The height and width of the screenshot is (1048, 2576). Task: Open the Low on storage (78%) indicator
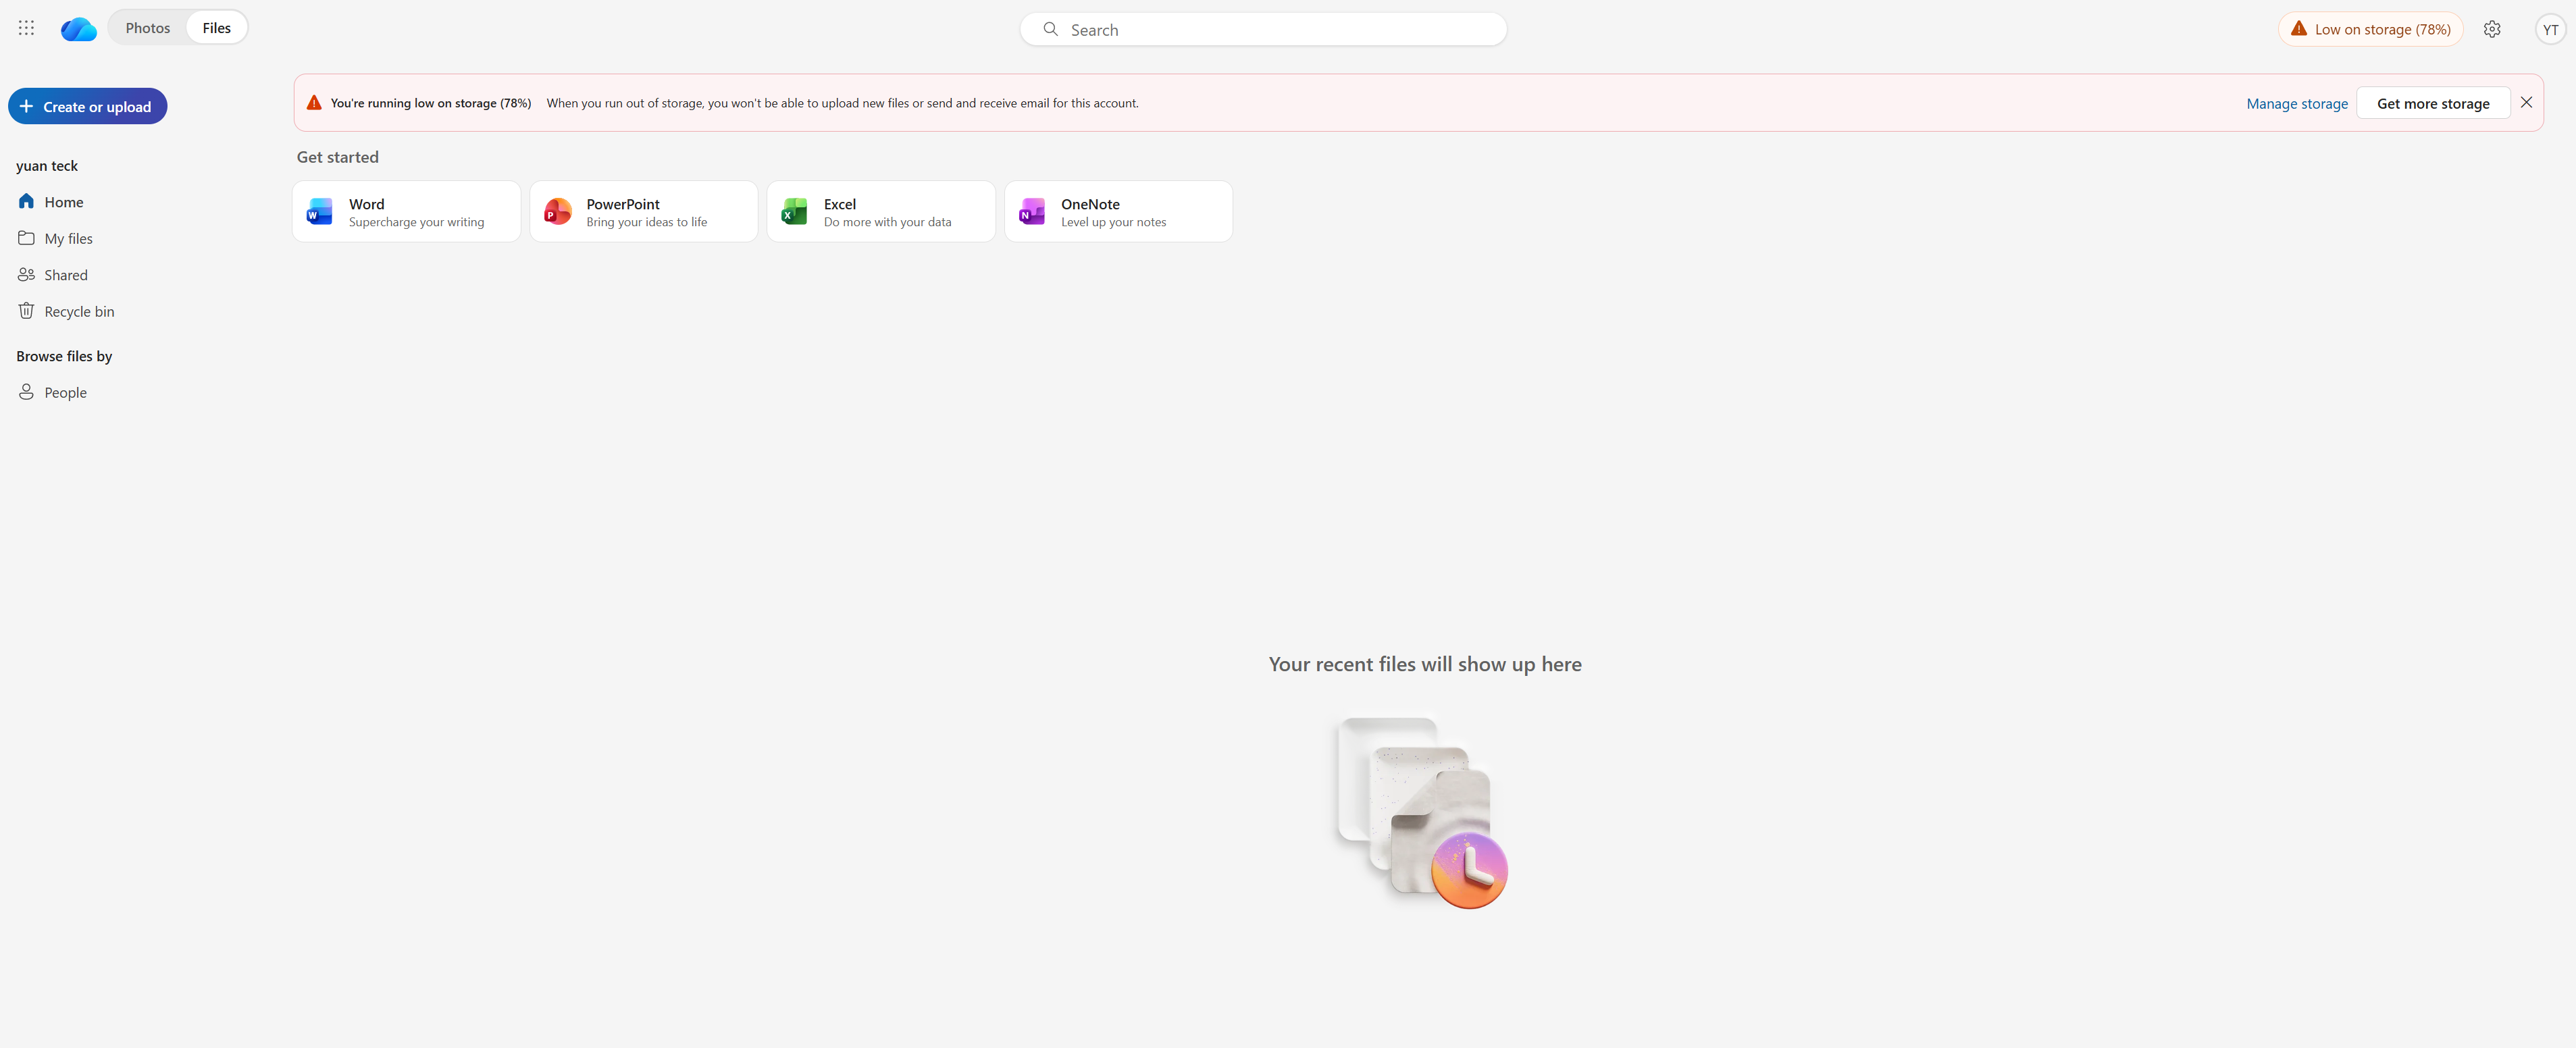click(x=2370, y=29)
